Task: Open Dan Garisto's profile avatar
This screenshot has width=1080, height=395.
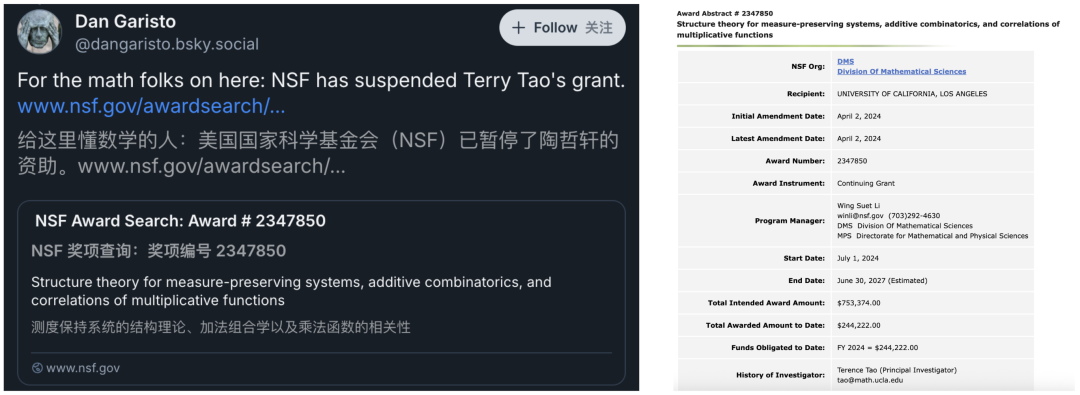Action: point(39,32)
